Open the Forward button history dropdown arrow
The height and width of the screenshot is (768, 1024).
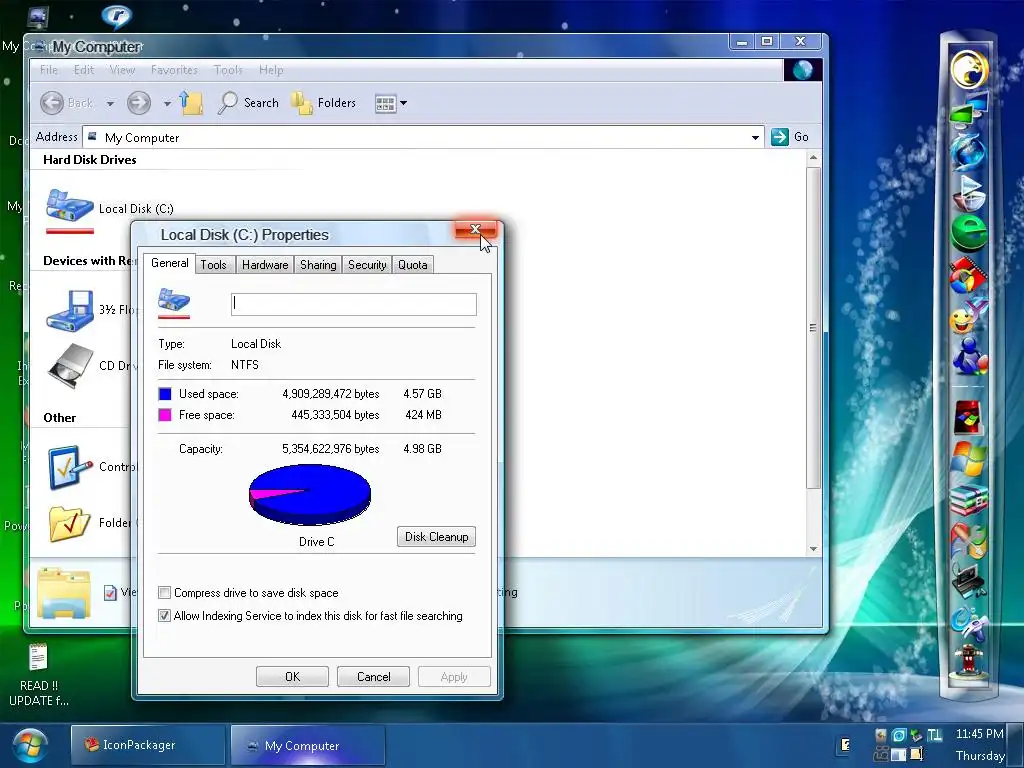coord(167,103)
